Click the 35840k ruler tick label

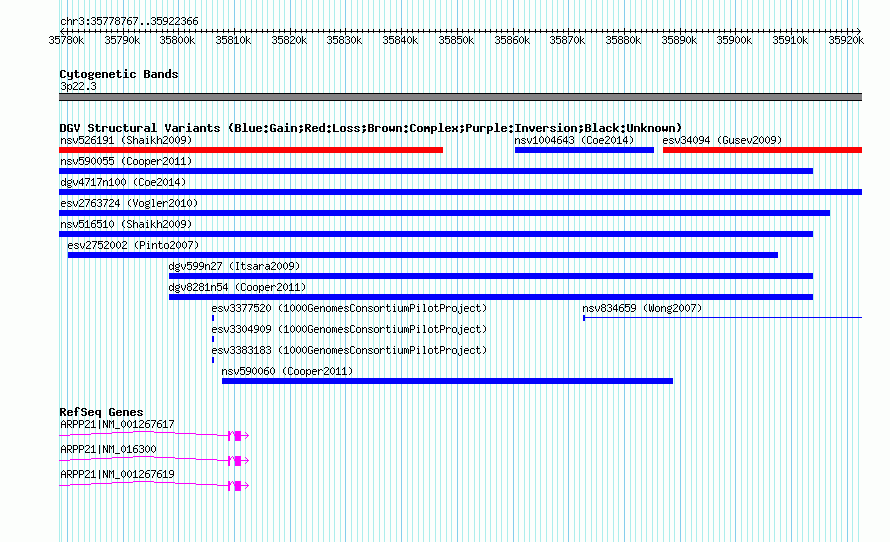click(x=400, y=40)
